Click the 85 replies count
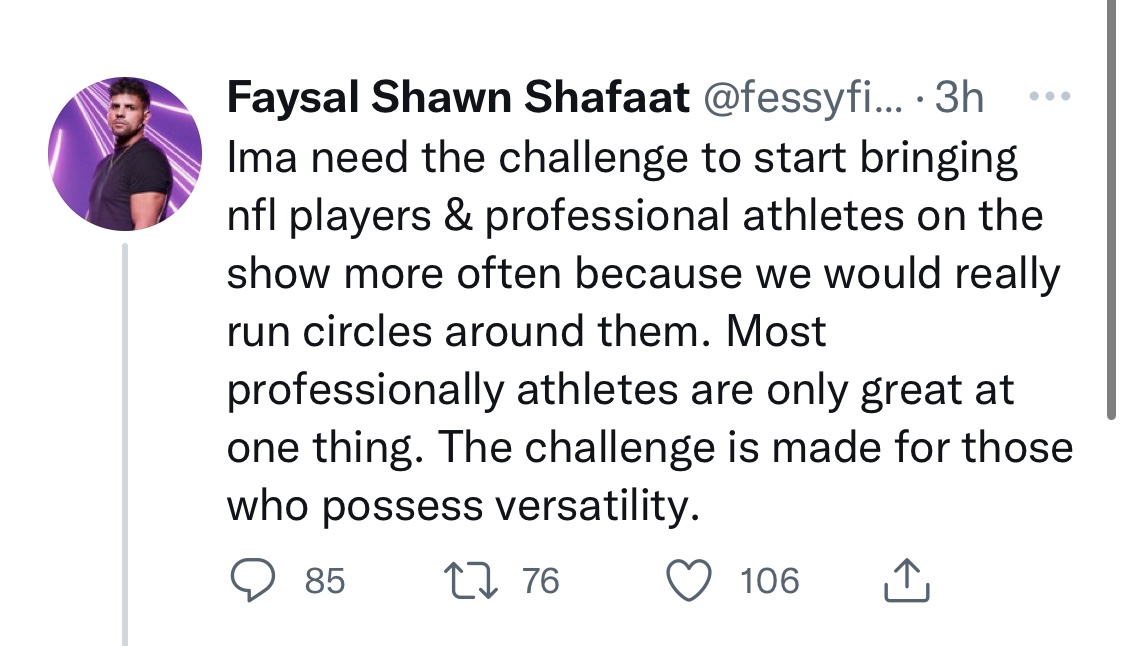Viewport: 1125px width, 646px height. [x=325, y=581]
